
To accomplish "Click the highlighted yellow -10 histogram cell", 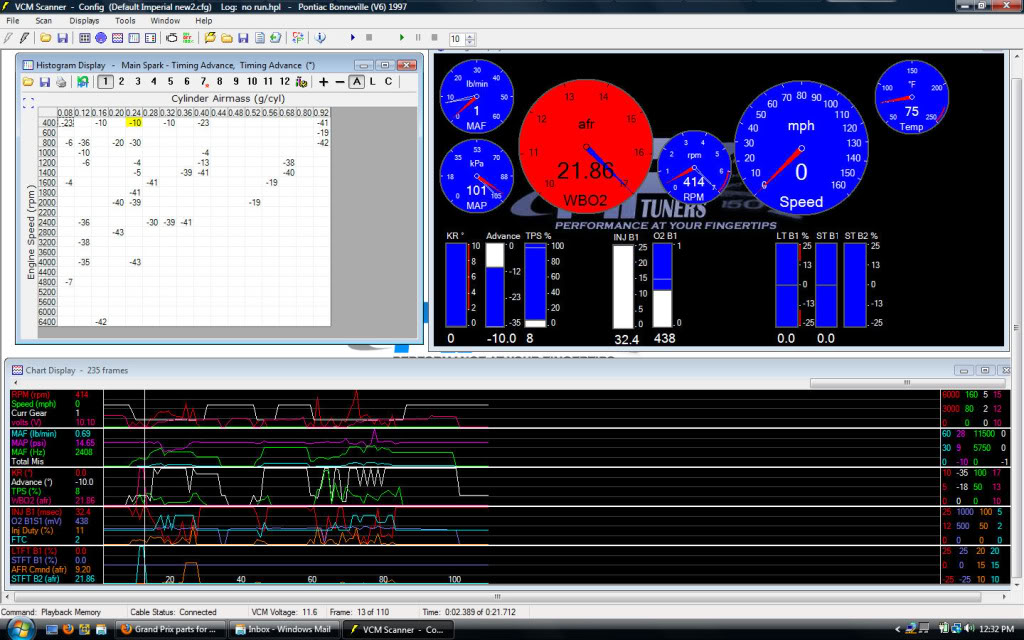I will pyautogui.click(x=135, y=123).
